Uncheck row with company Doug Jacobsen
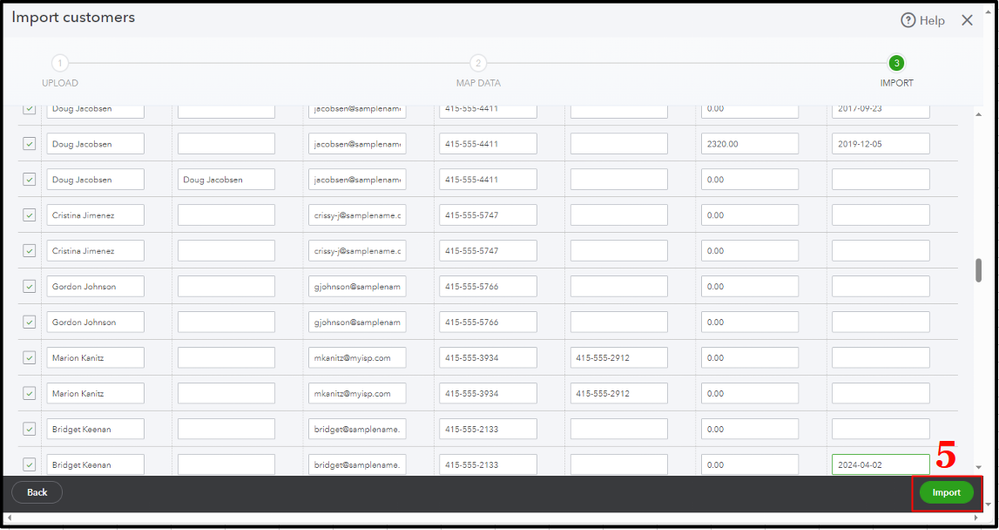 (x=29, y=180)
